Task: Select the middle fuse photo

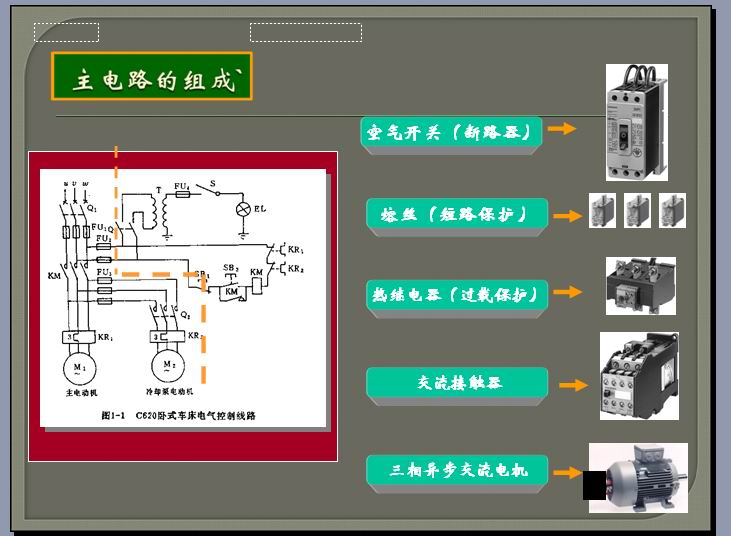Action: click(x=637, y=211)
